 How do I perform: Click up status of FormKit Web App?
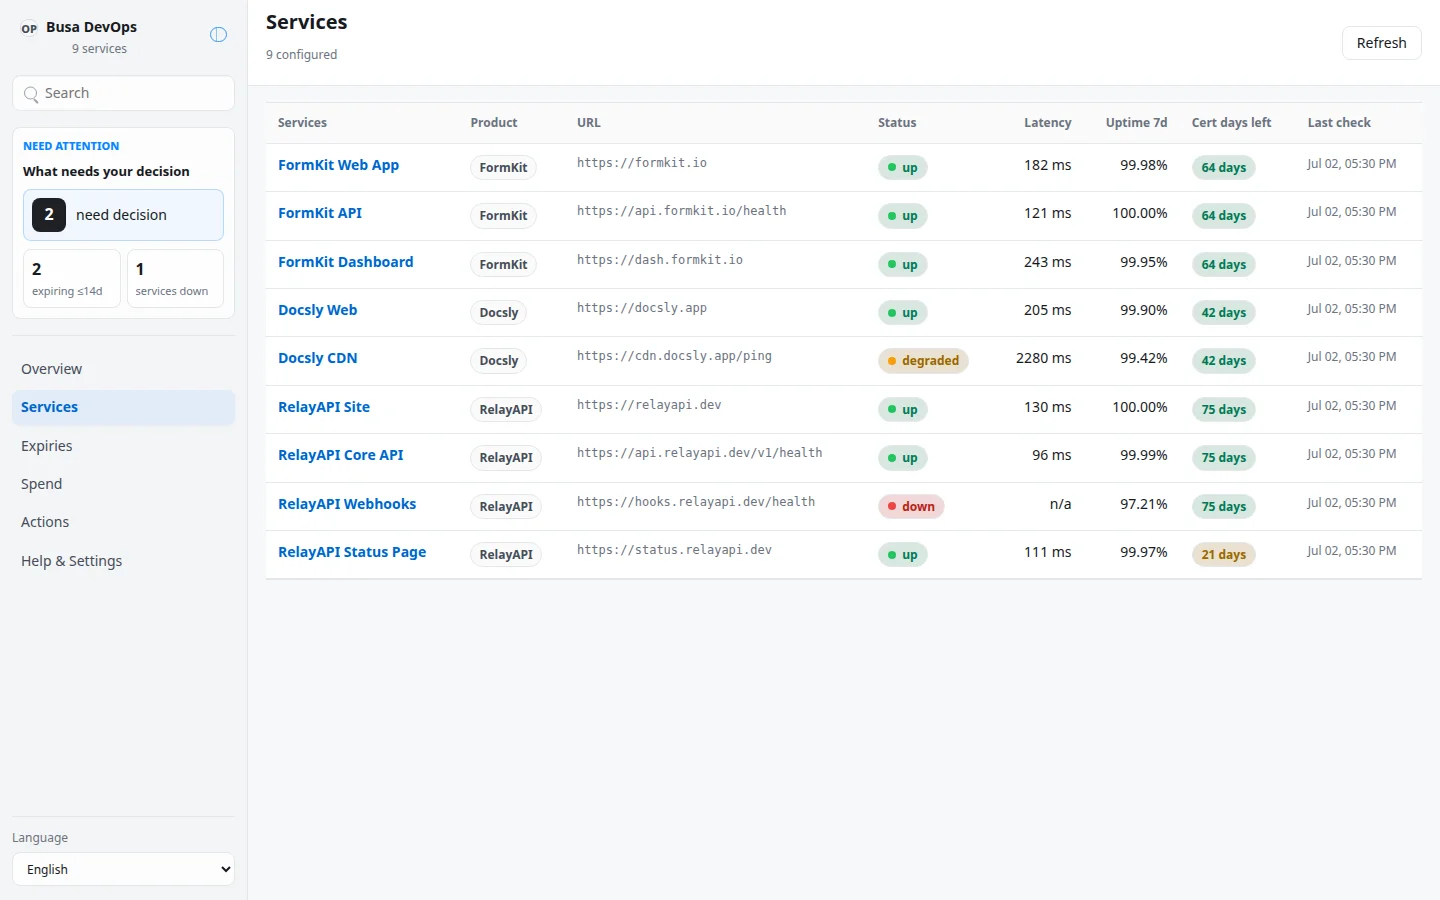[x=902, y=168]
